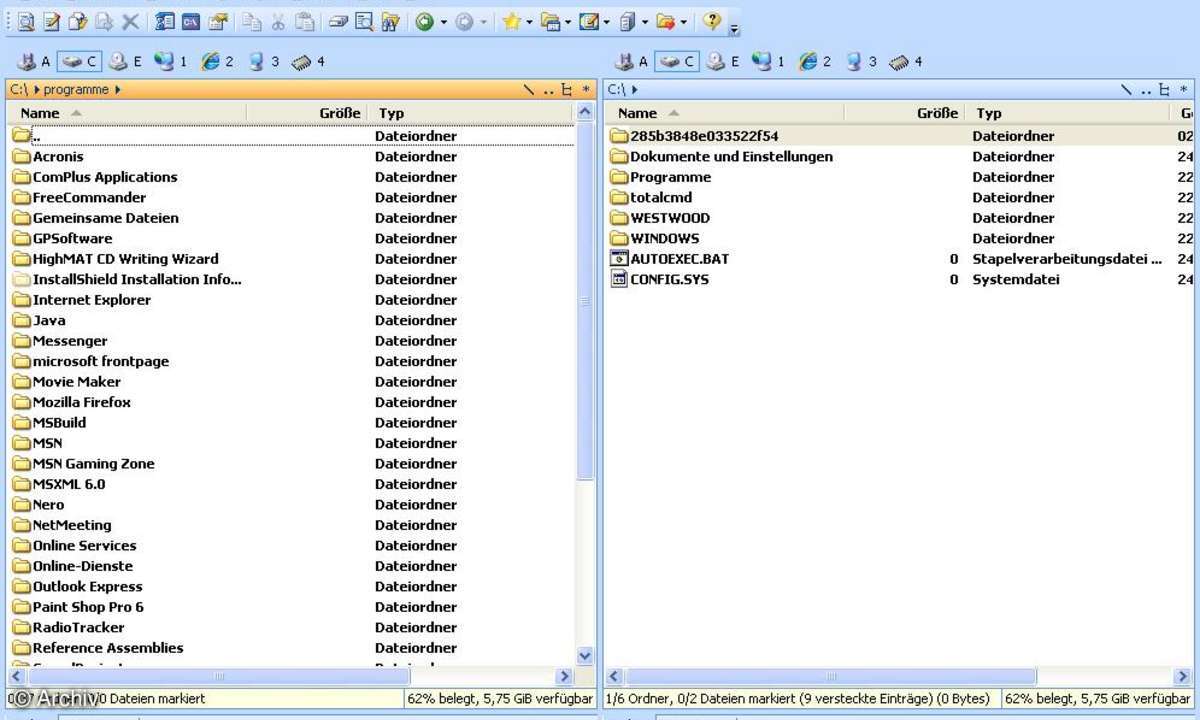This screenshot has width=1200, height=720.
Task: Click the Delete X toolbar icon
Action: pos(130,21)
